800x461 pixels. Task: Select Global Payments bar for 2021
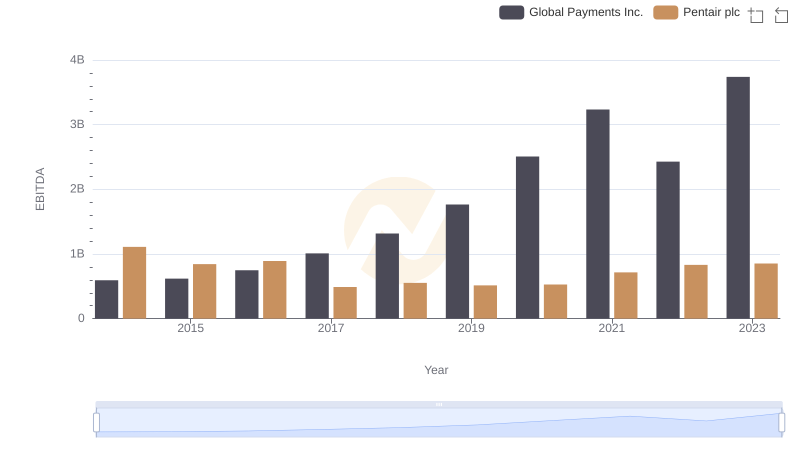(597, 214)
